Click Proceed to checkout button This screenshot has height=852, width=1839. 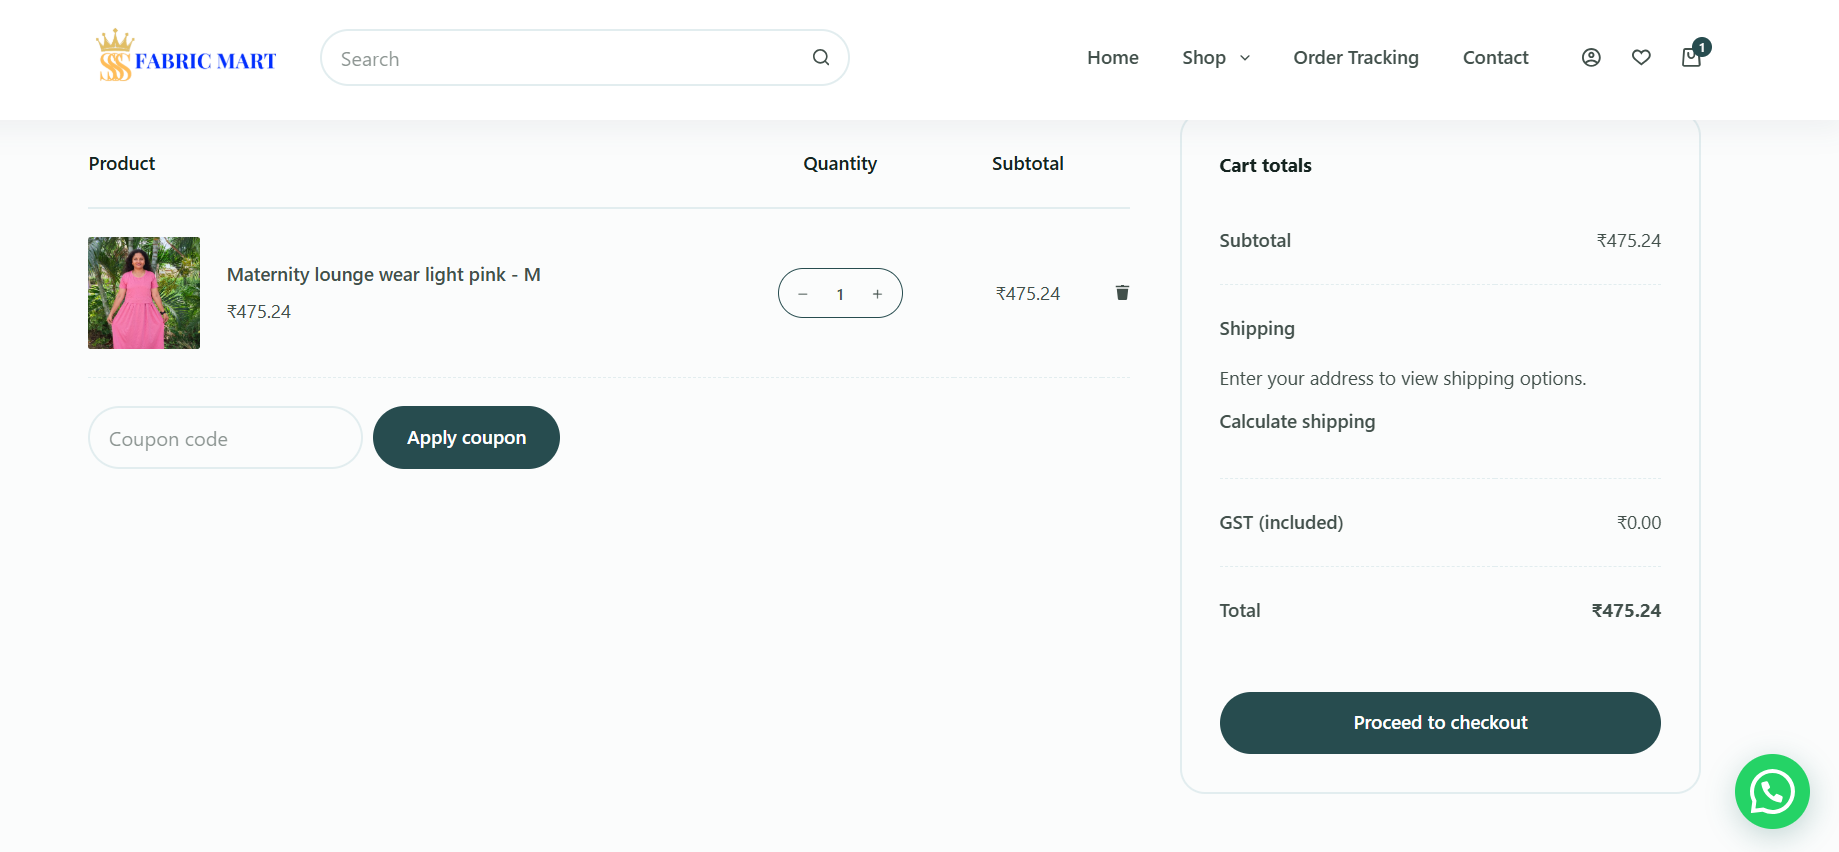1439,723
